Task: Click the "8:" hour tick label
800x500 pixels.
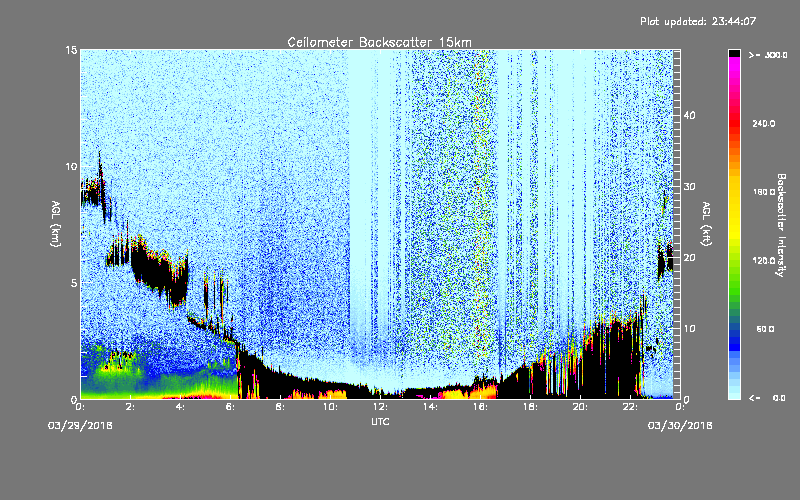Action: click(x=280, y=407)
